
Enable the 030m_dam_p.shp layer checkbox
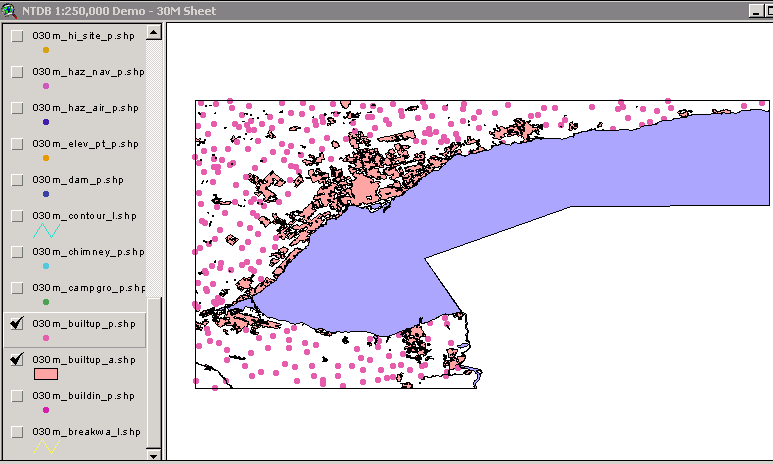tap(17, 180)
